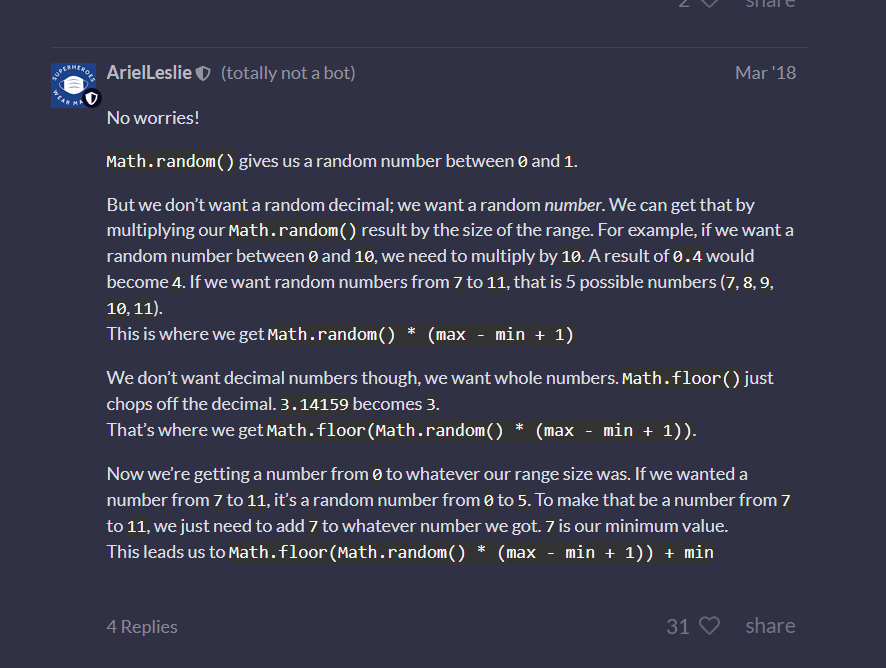Click the final Math.floor formula code block

click(470, 552)
